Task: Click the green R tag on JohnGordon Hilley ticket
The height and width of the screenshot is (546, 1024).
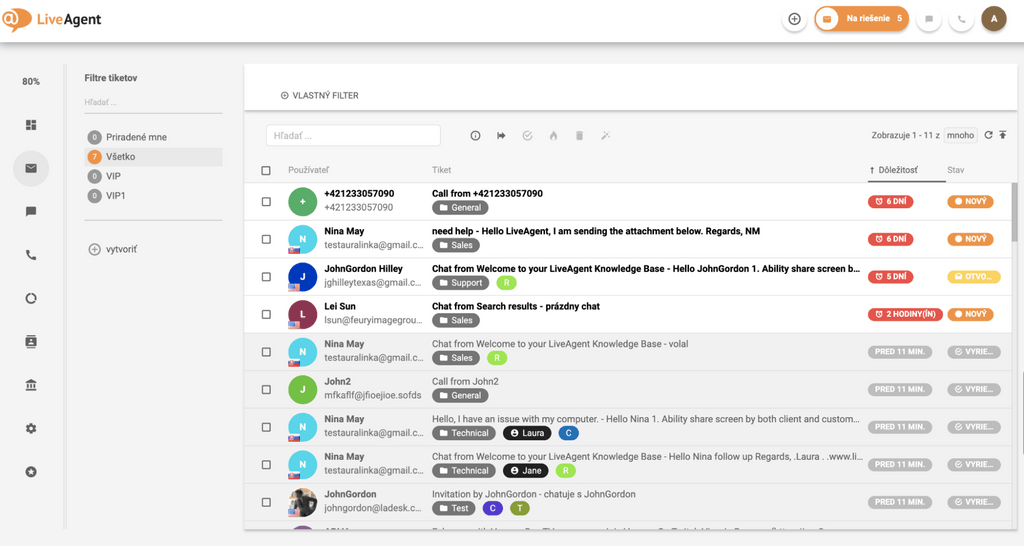Action: click(506, 283)
